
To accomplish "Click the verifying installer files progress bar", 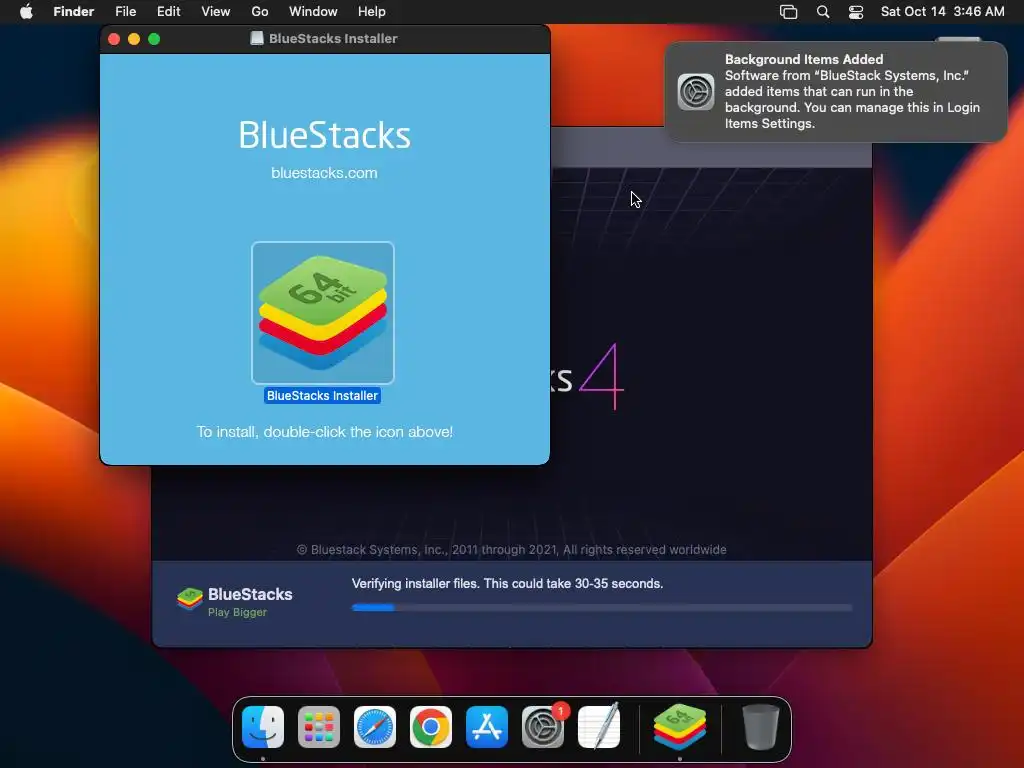I will (602, 607).
